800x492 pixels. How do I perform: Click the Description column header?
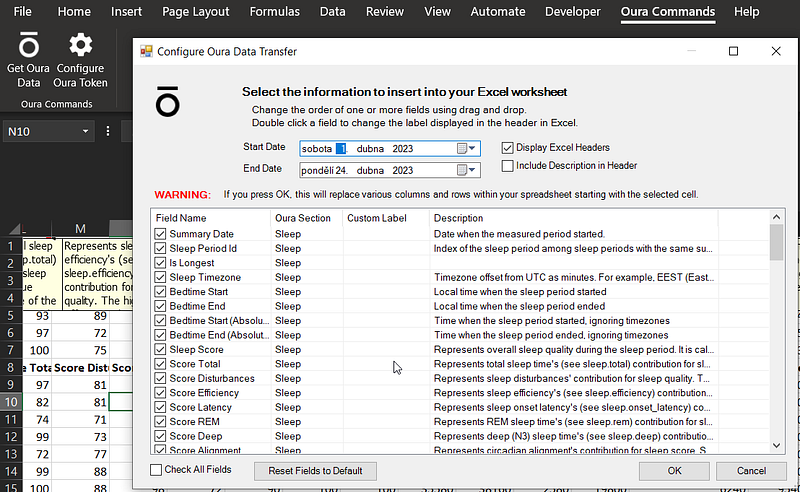click(573, 218)
